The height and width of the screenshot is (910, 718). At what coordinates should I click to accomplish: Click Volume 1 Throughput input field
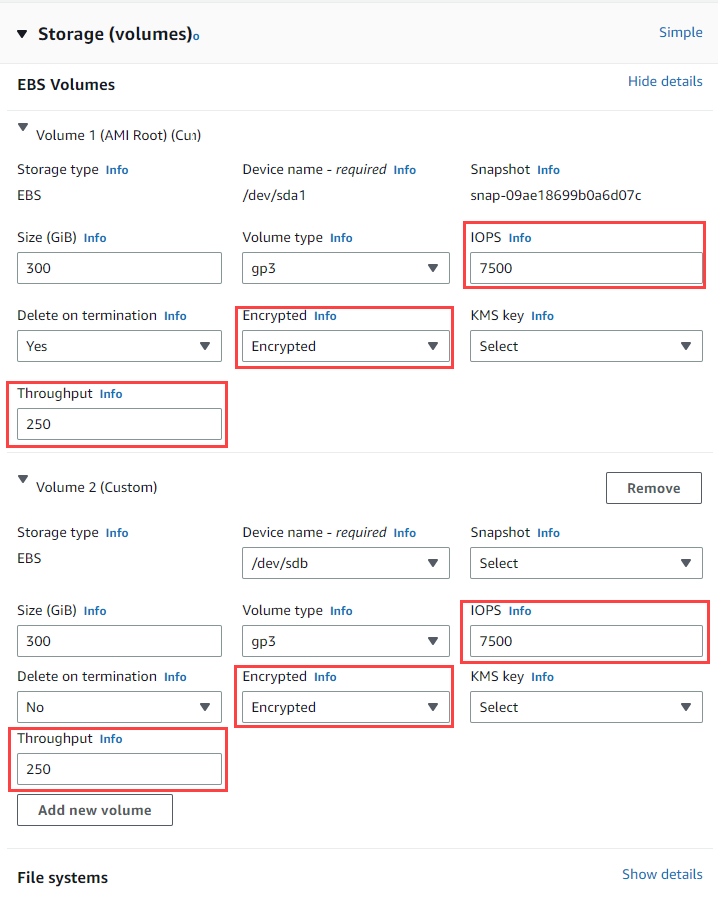click(x=119, y=424)
